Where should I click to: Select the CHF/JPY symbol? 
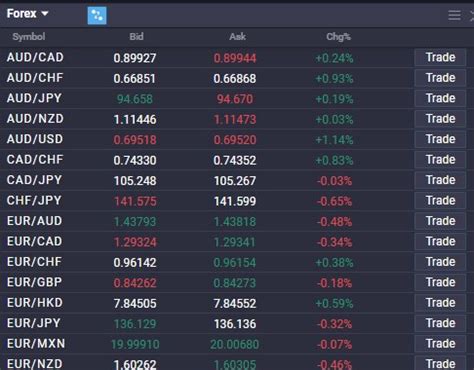[34, 201]
